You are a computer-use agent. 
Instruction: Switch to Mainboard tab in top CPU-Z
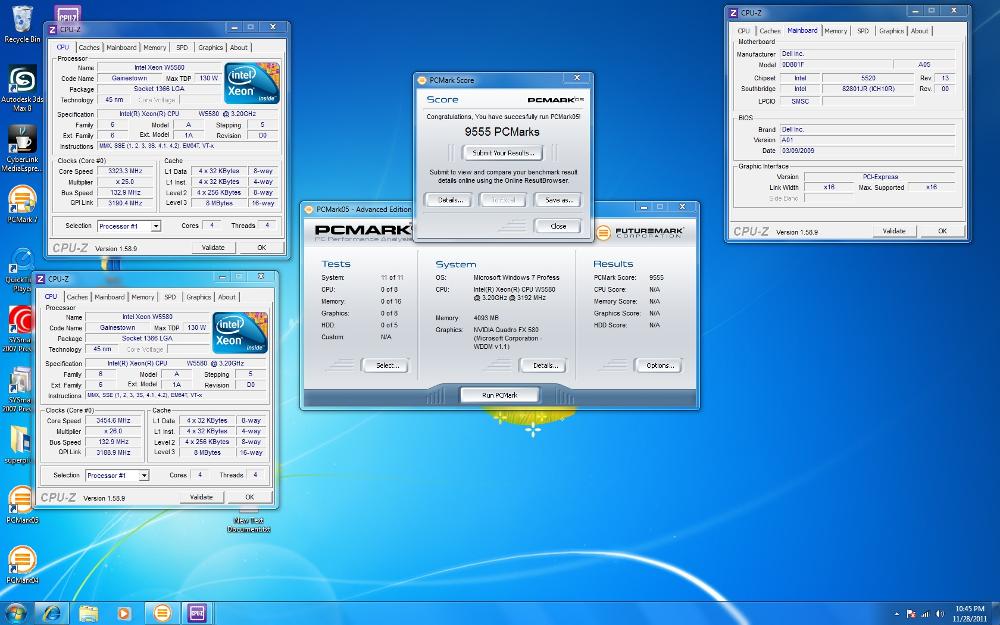pos(121,47)
